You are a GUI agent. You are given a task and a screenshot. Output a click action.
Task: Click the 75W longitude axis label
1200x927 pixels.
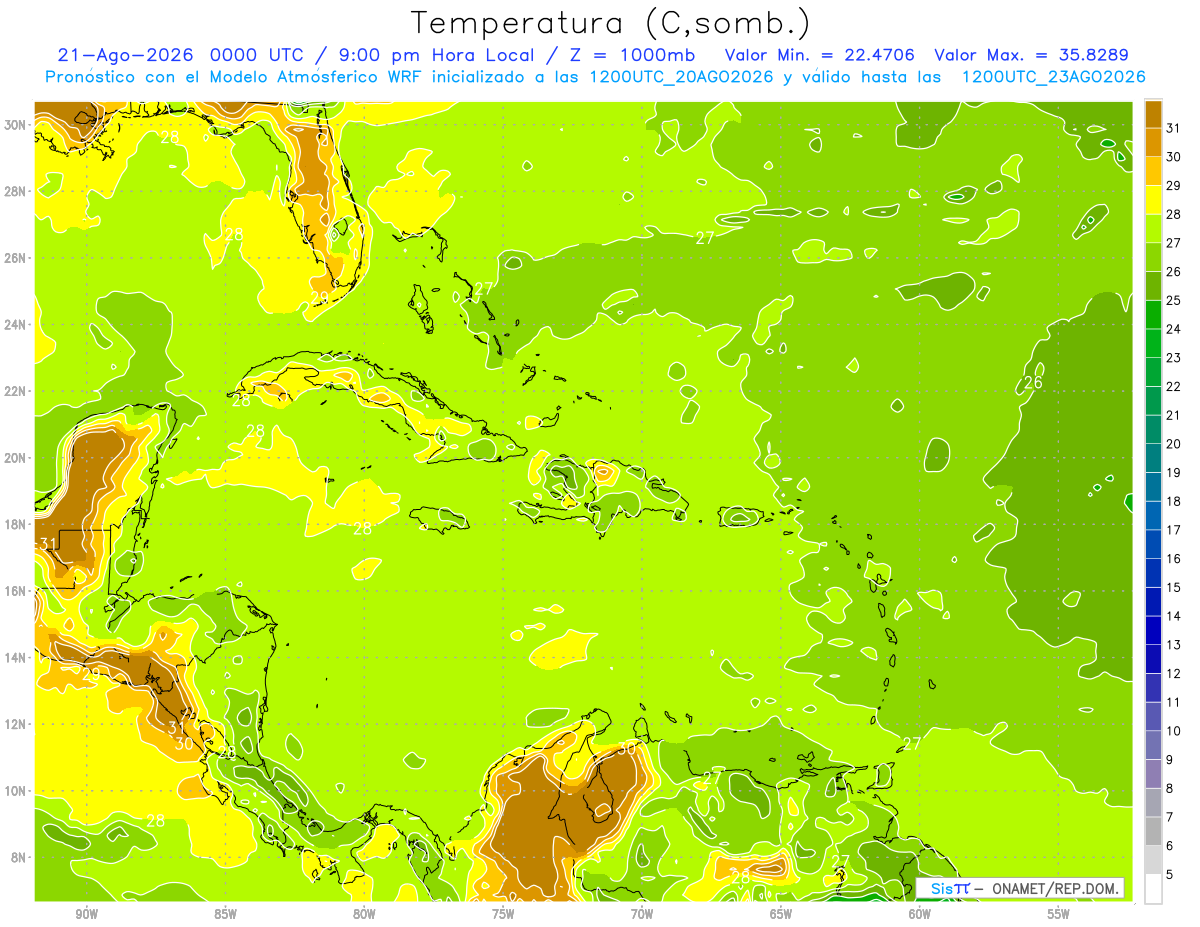tap(503, 914)
